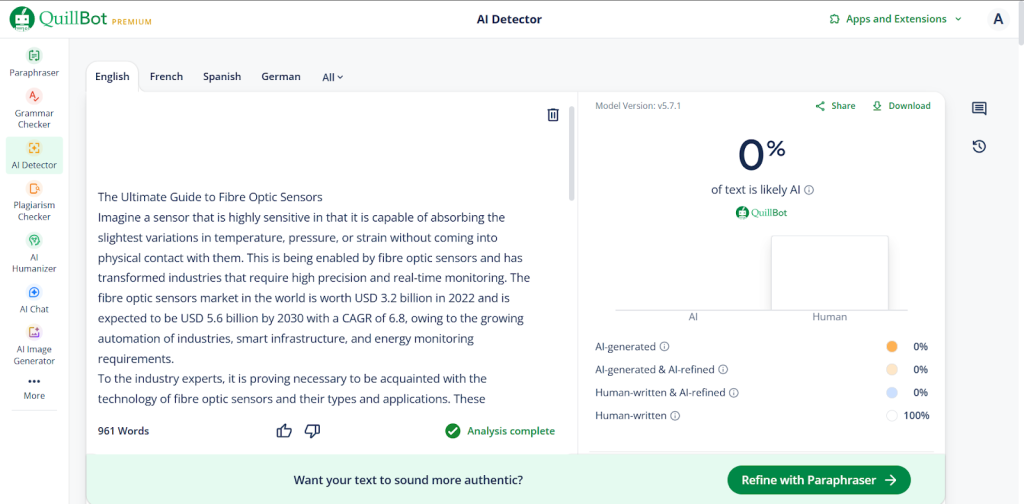Viewport: 1024px width, 504px height.
Task: Switch to the German language tab
Action: (x=281, y=77)
